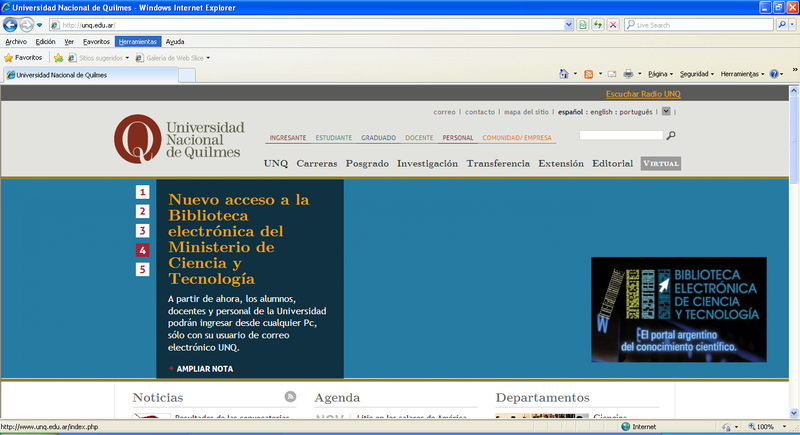Click the red X Stop loading icon
Screen dimensions: 800x435
[613, 24]
